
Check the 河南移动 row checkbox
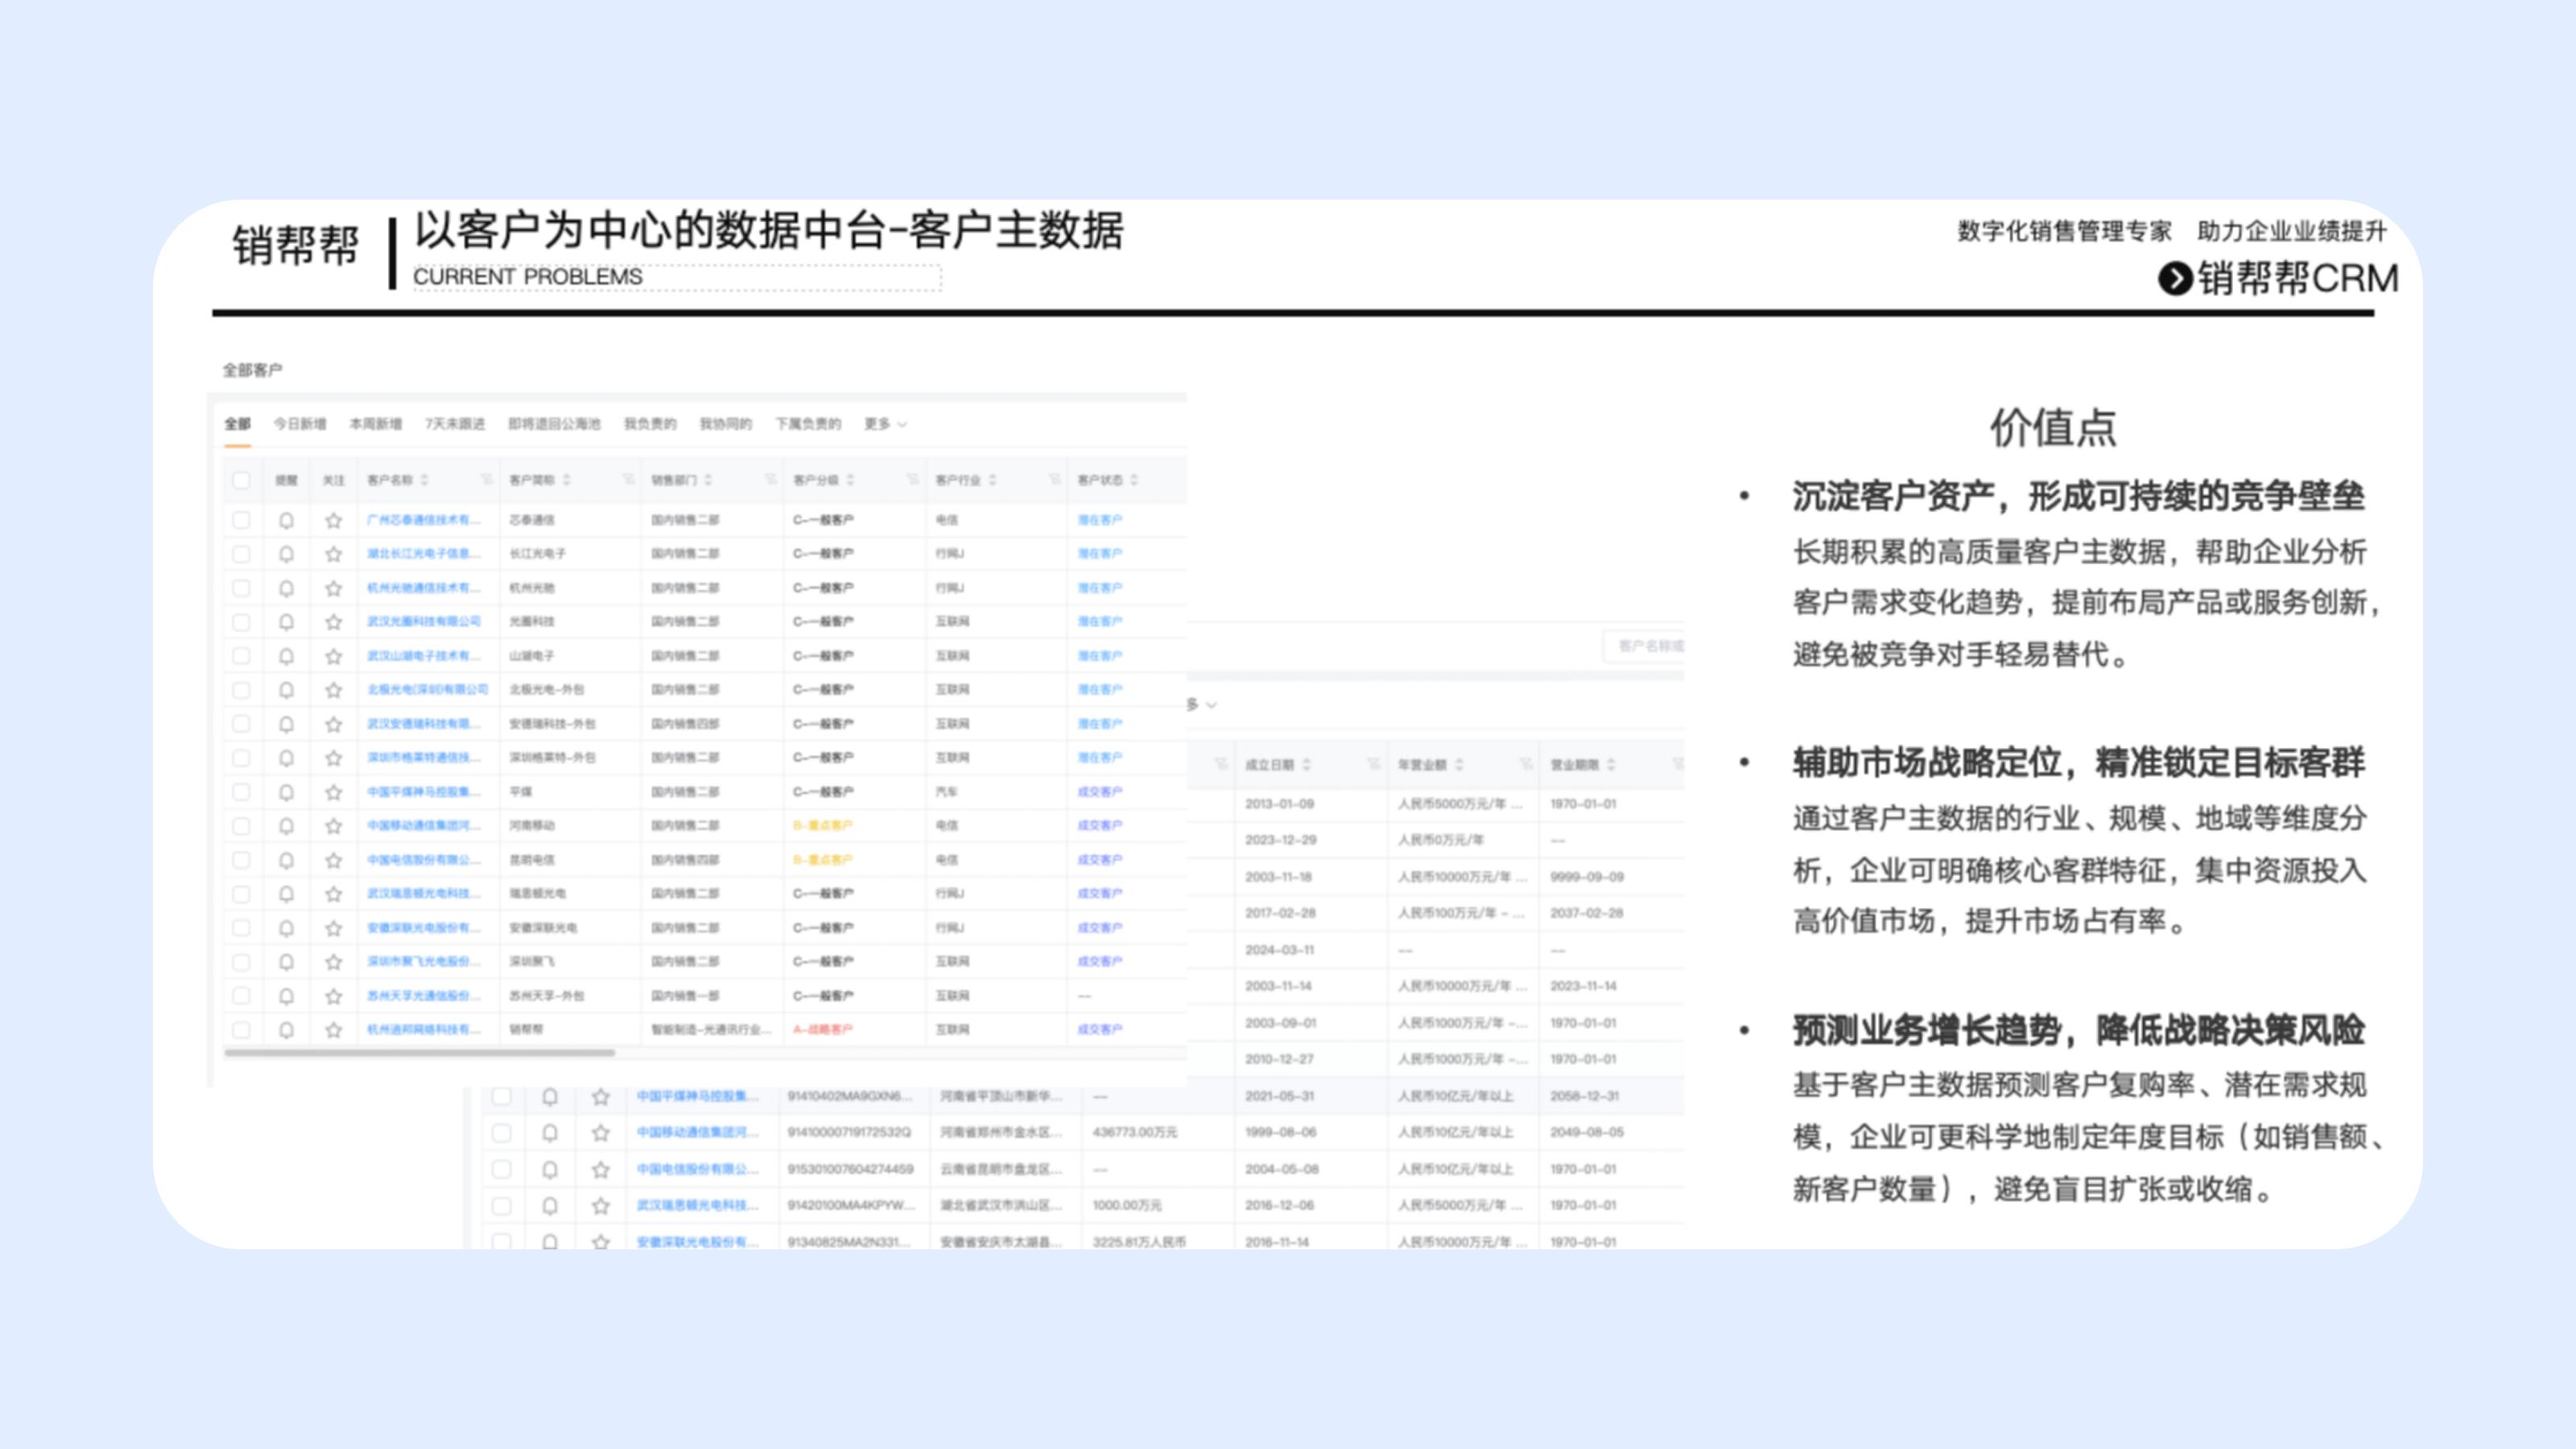click(241, 826)
